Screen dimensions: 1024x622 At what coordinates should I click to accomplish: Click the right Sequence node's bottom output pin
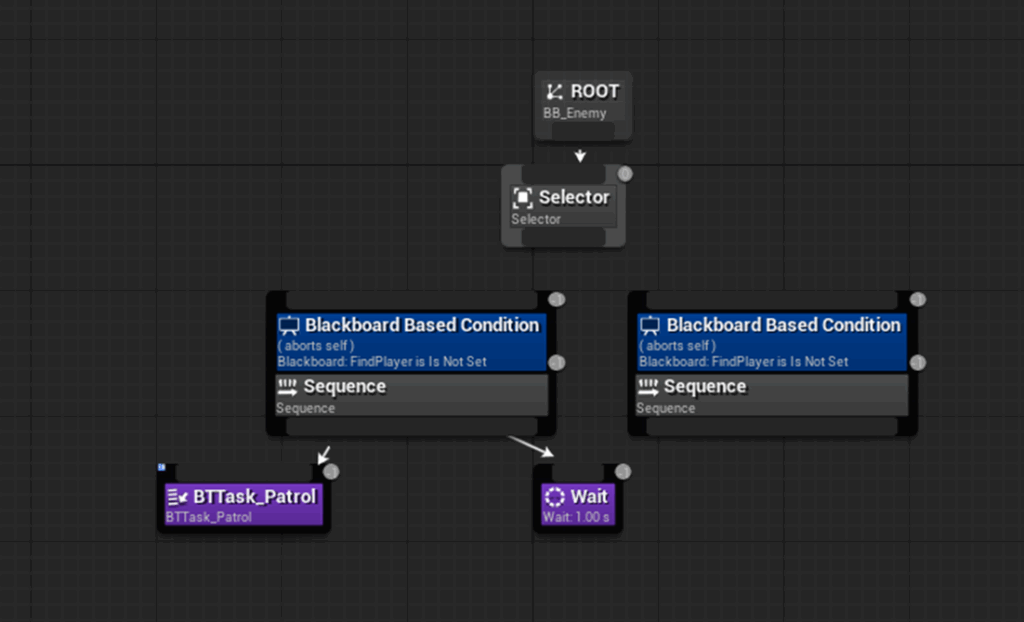click(x=772, y=428)
